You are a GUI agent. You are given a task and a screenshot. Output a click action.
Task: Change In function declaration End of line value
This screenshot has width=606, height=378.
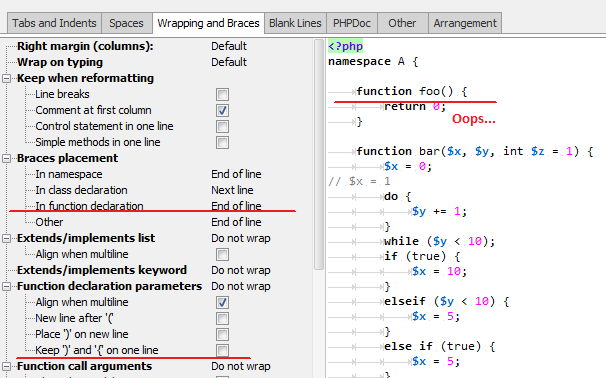tap(236, 206)
